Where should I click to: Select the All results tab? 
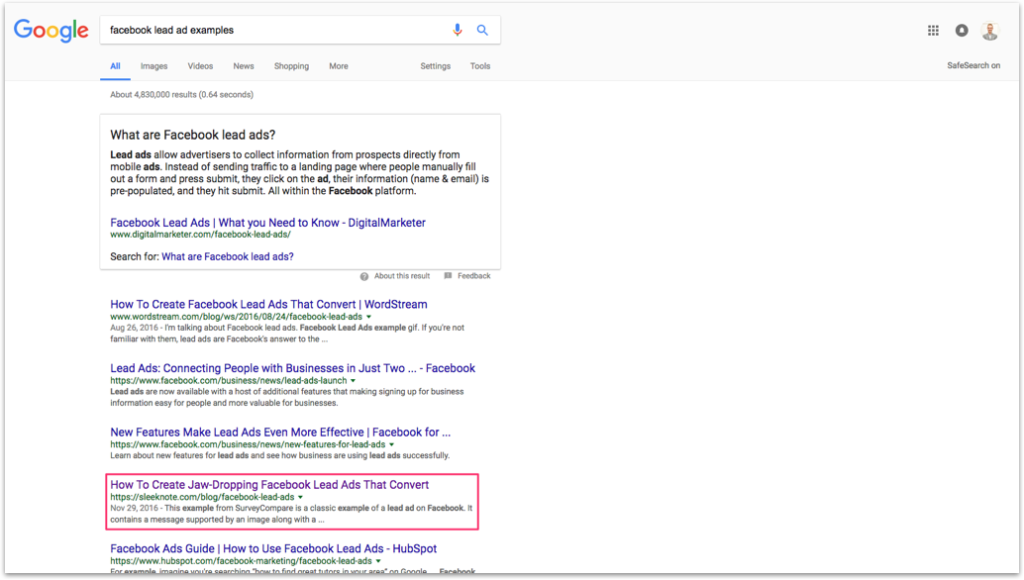point(115,66)
